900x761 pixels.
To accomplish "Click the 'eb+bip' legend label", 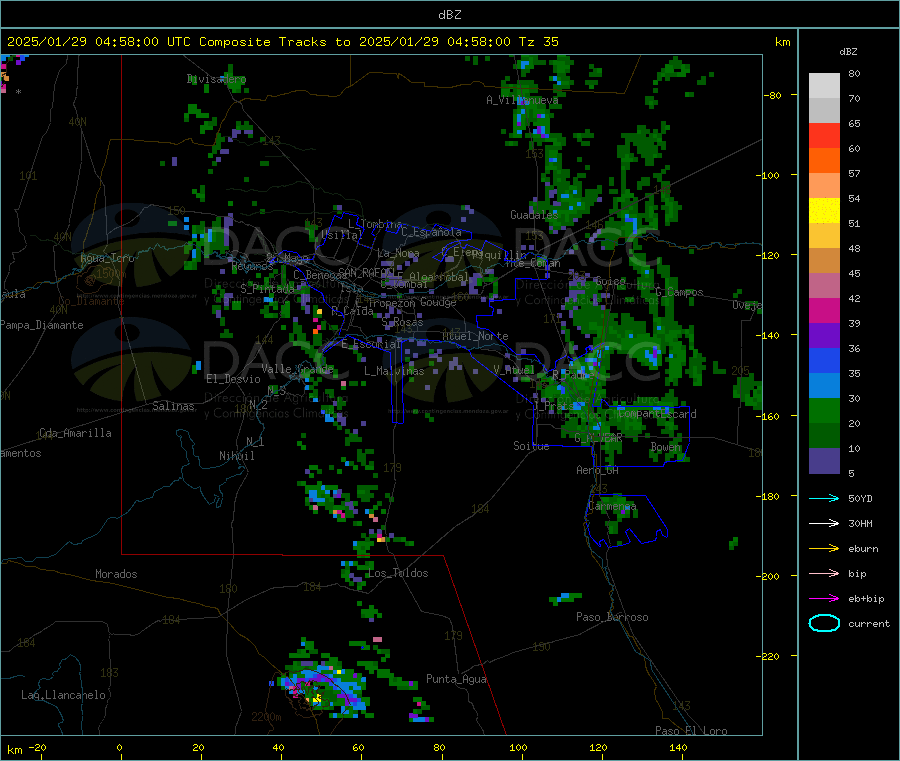I will click(x=866, y=599).
